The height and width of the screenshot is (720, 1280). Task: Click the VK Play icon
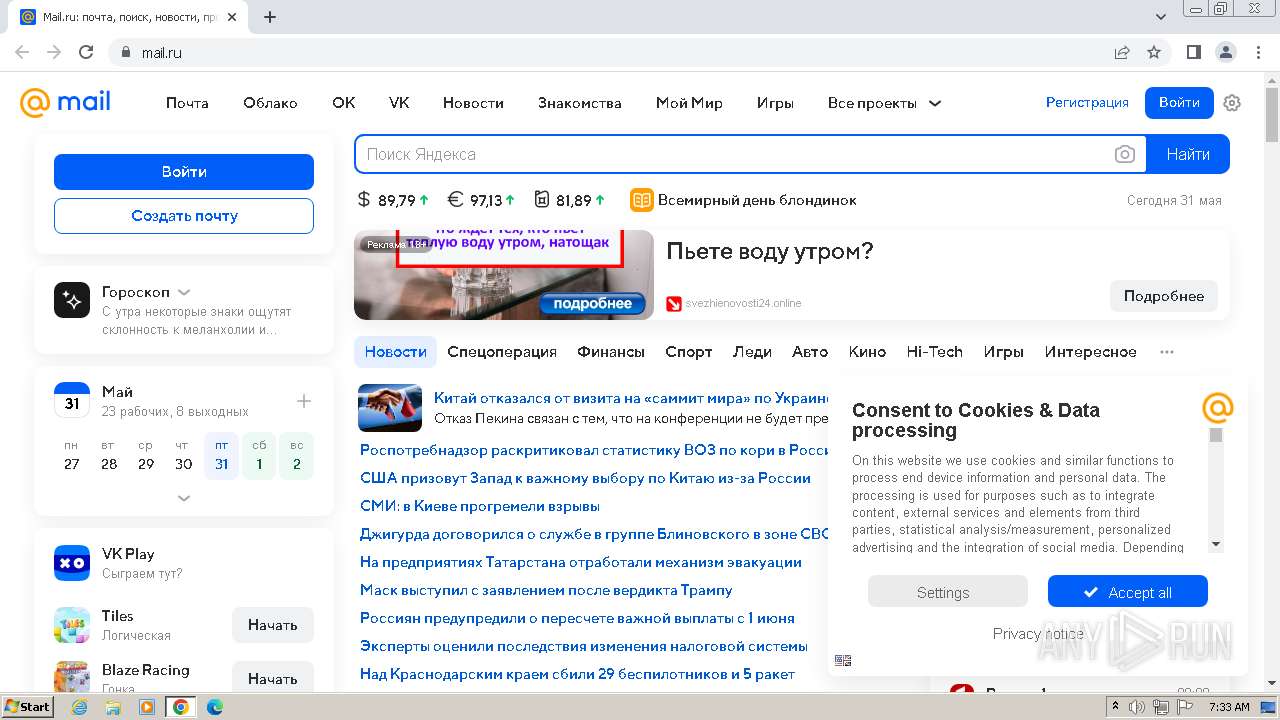pos(72,563)
